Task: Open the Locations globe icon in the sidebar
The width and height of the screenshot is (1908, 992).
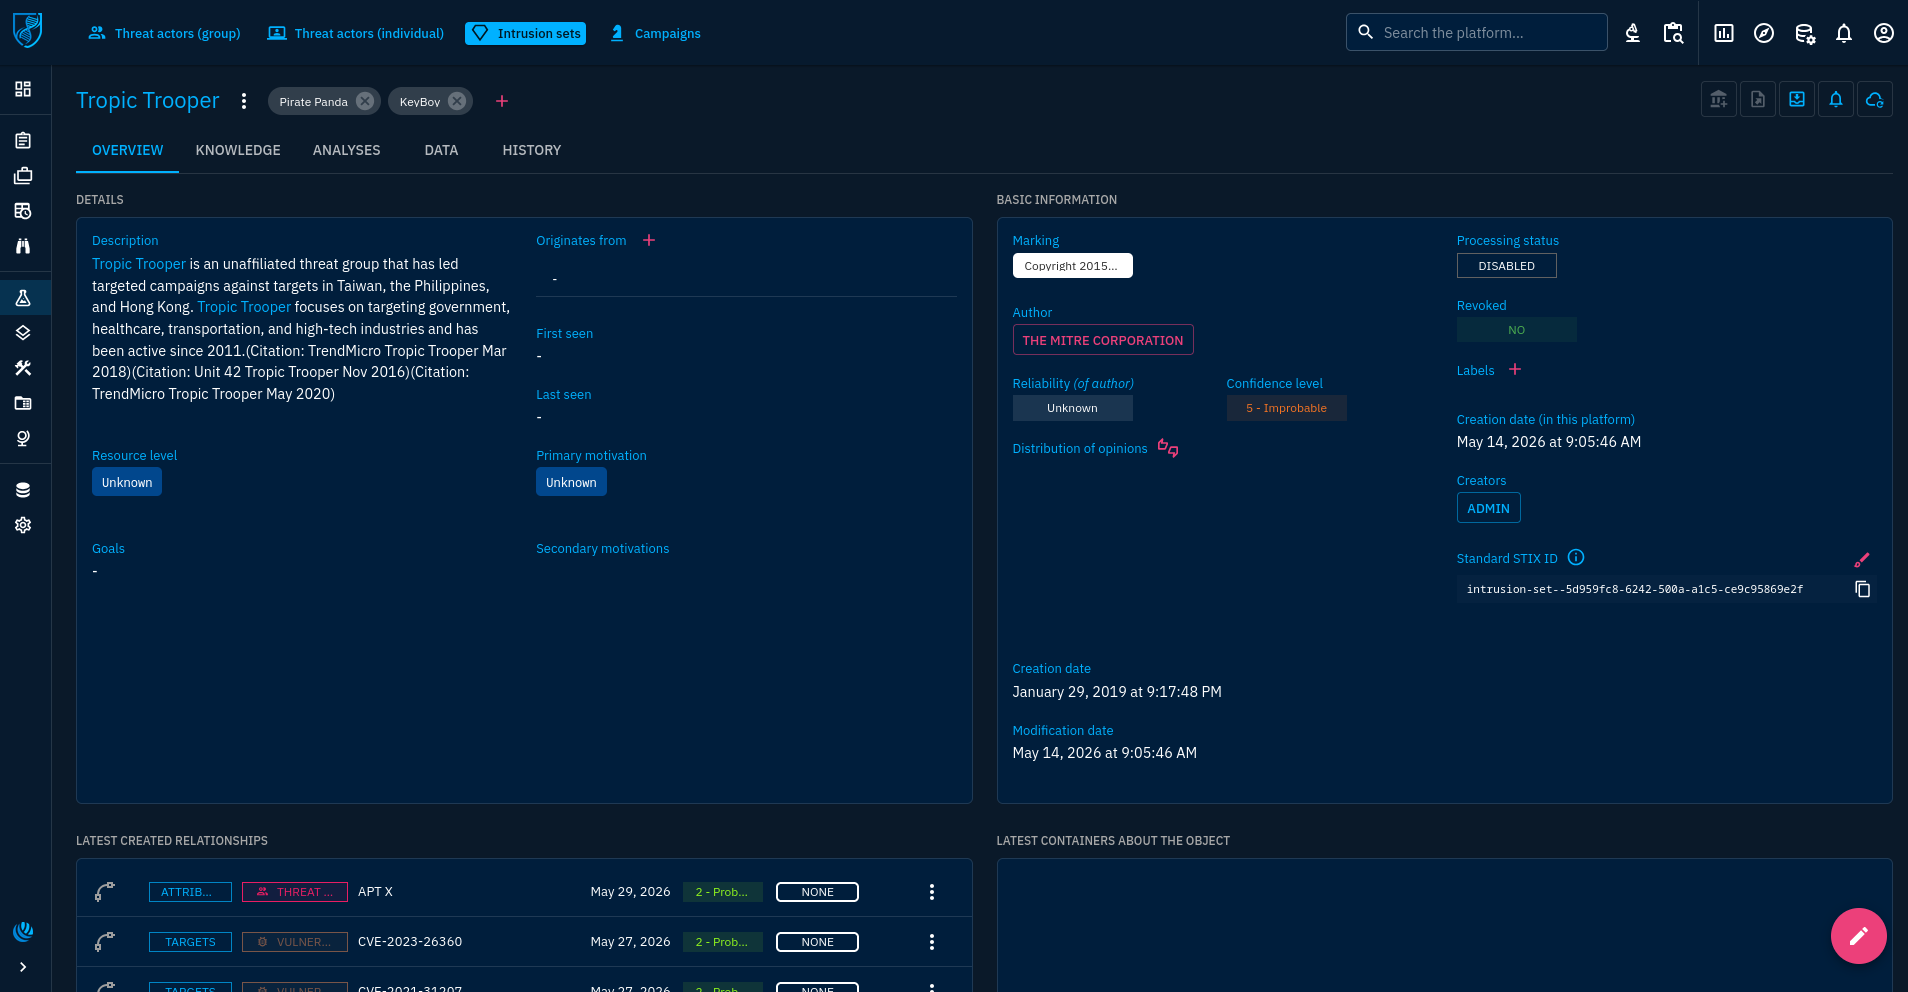Action: pyautogui.click(x=23, y=438)
